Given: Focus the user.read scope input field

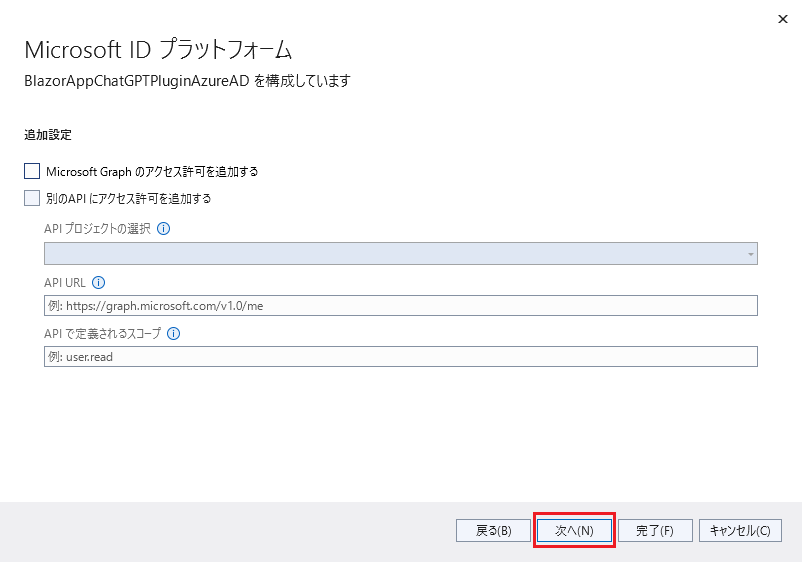Looking at the screenshot, I should pos(400,357).
